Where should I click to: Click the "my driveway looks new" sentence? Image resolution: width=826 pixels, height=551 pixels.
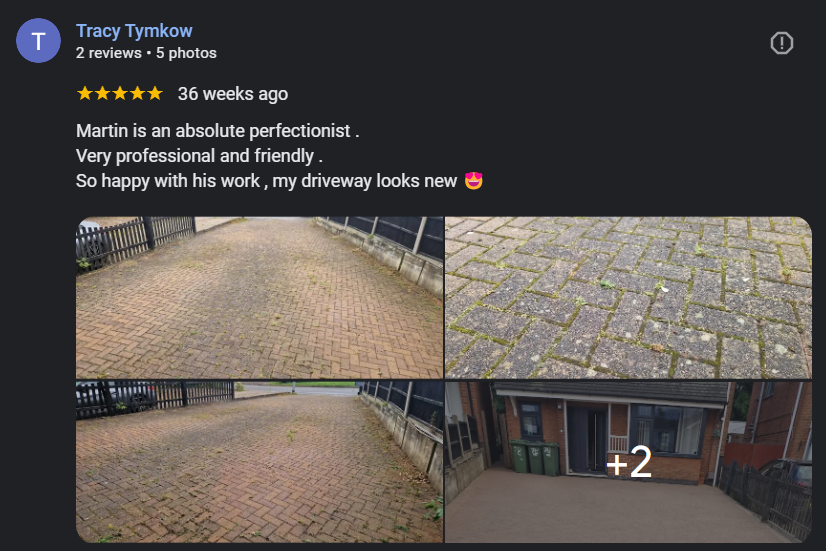[365, 181]
